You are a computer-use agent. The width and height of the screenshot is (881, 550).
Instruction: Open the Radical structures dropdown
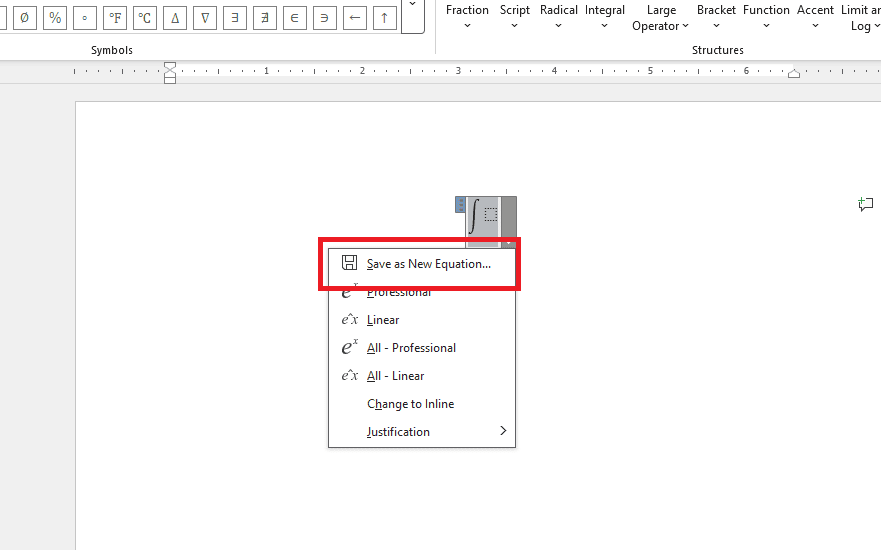pyautogui.click(x=558, y=17)
